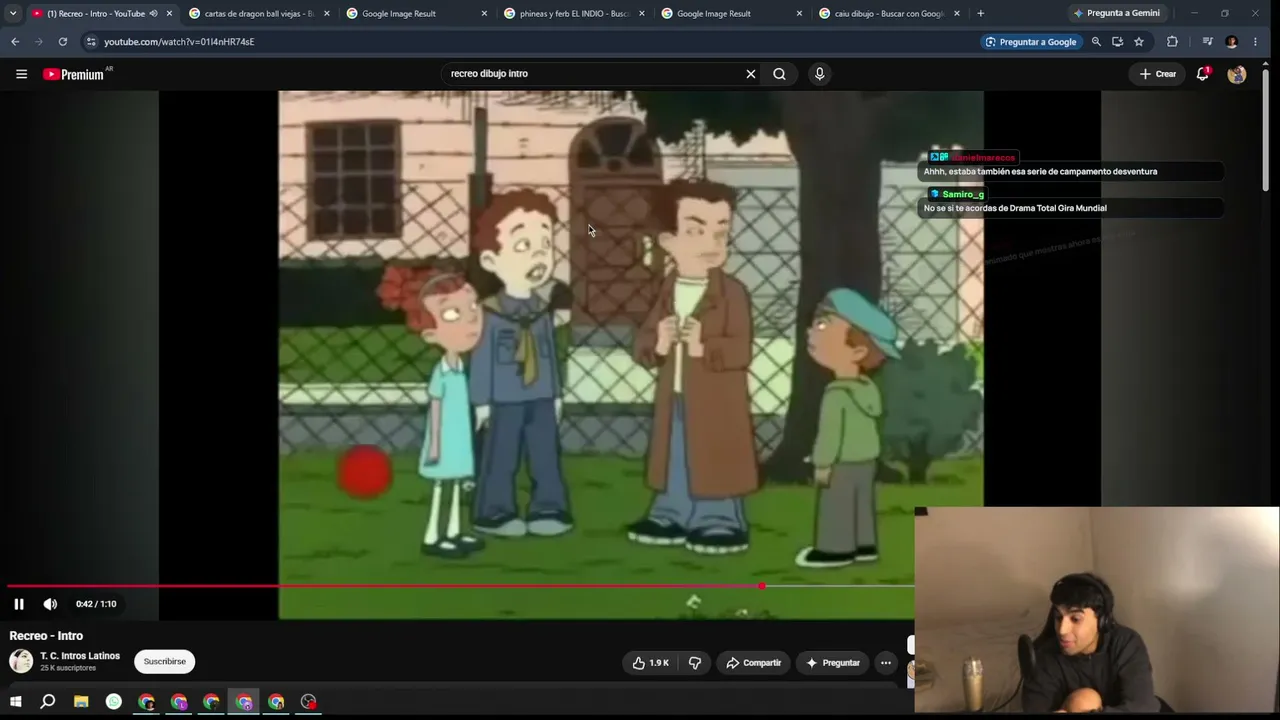
Task: Open a new browser tab
Action: 980,13
